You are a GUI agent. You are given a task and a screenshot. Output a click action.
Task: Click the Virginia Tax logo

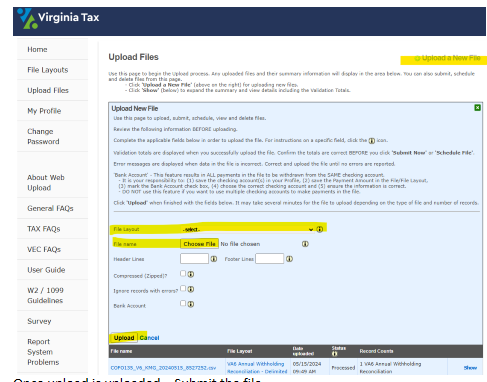click(59, 18)
